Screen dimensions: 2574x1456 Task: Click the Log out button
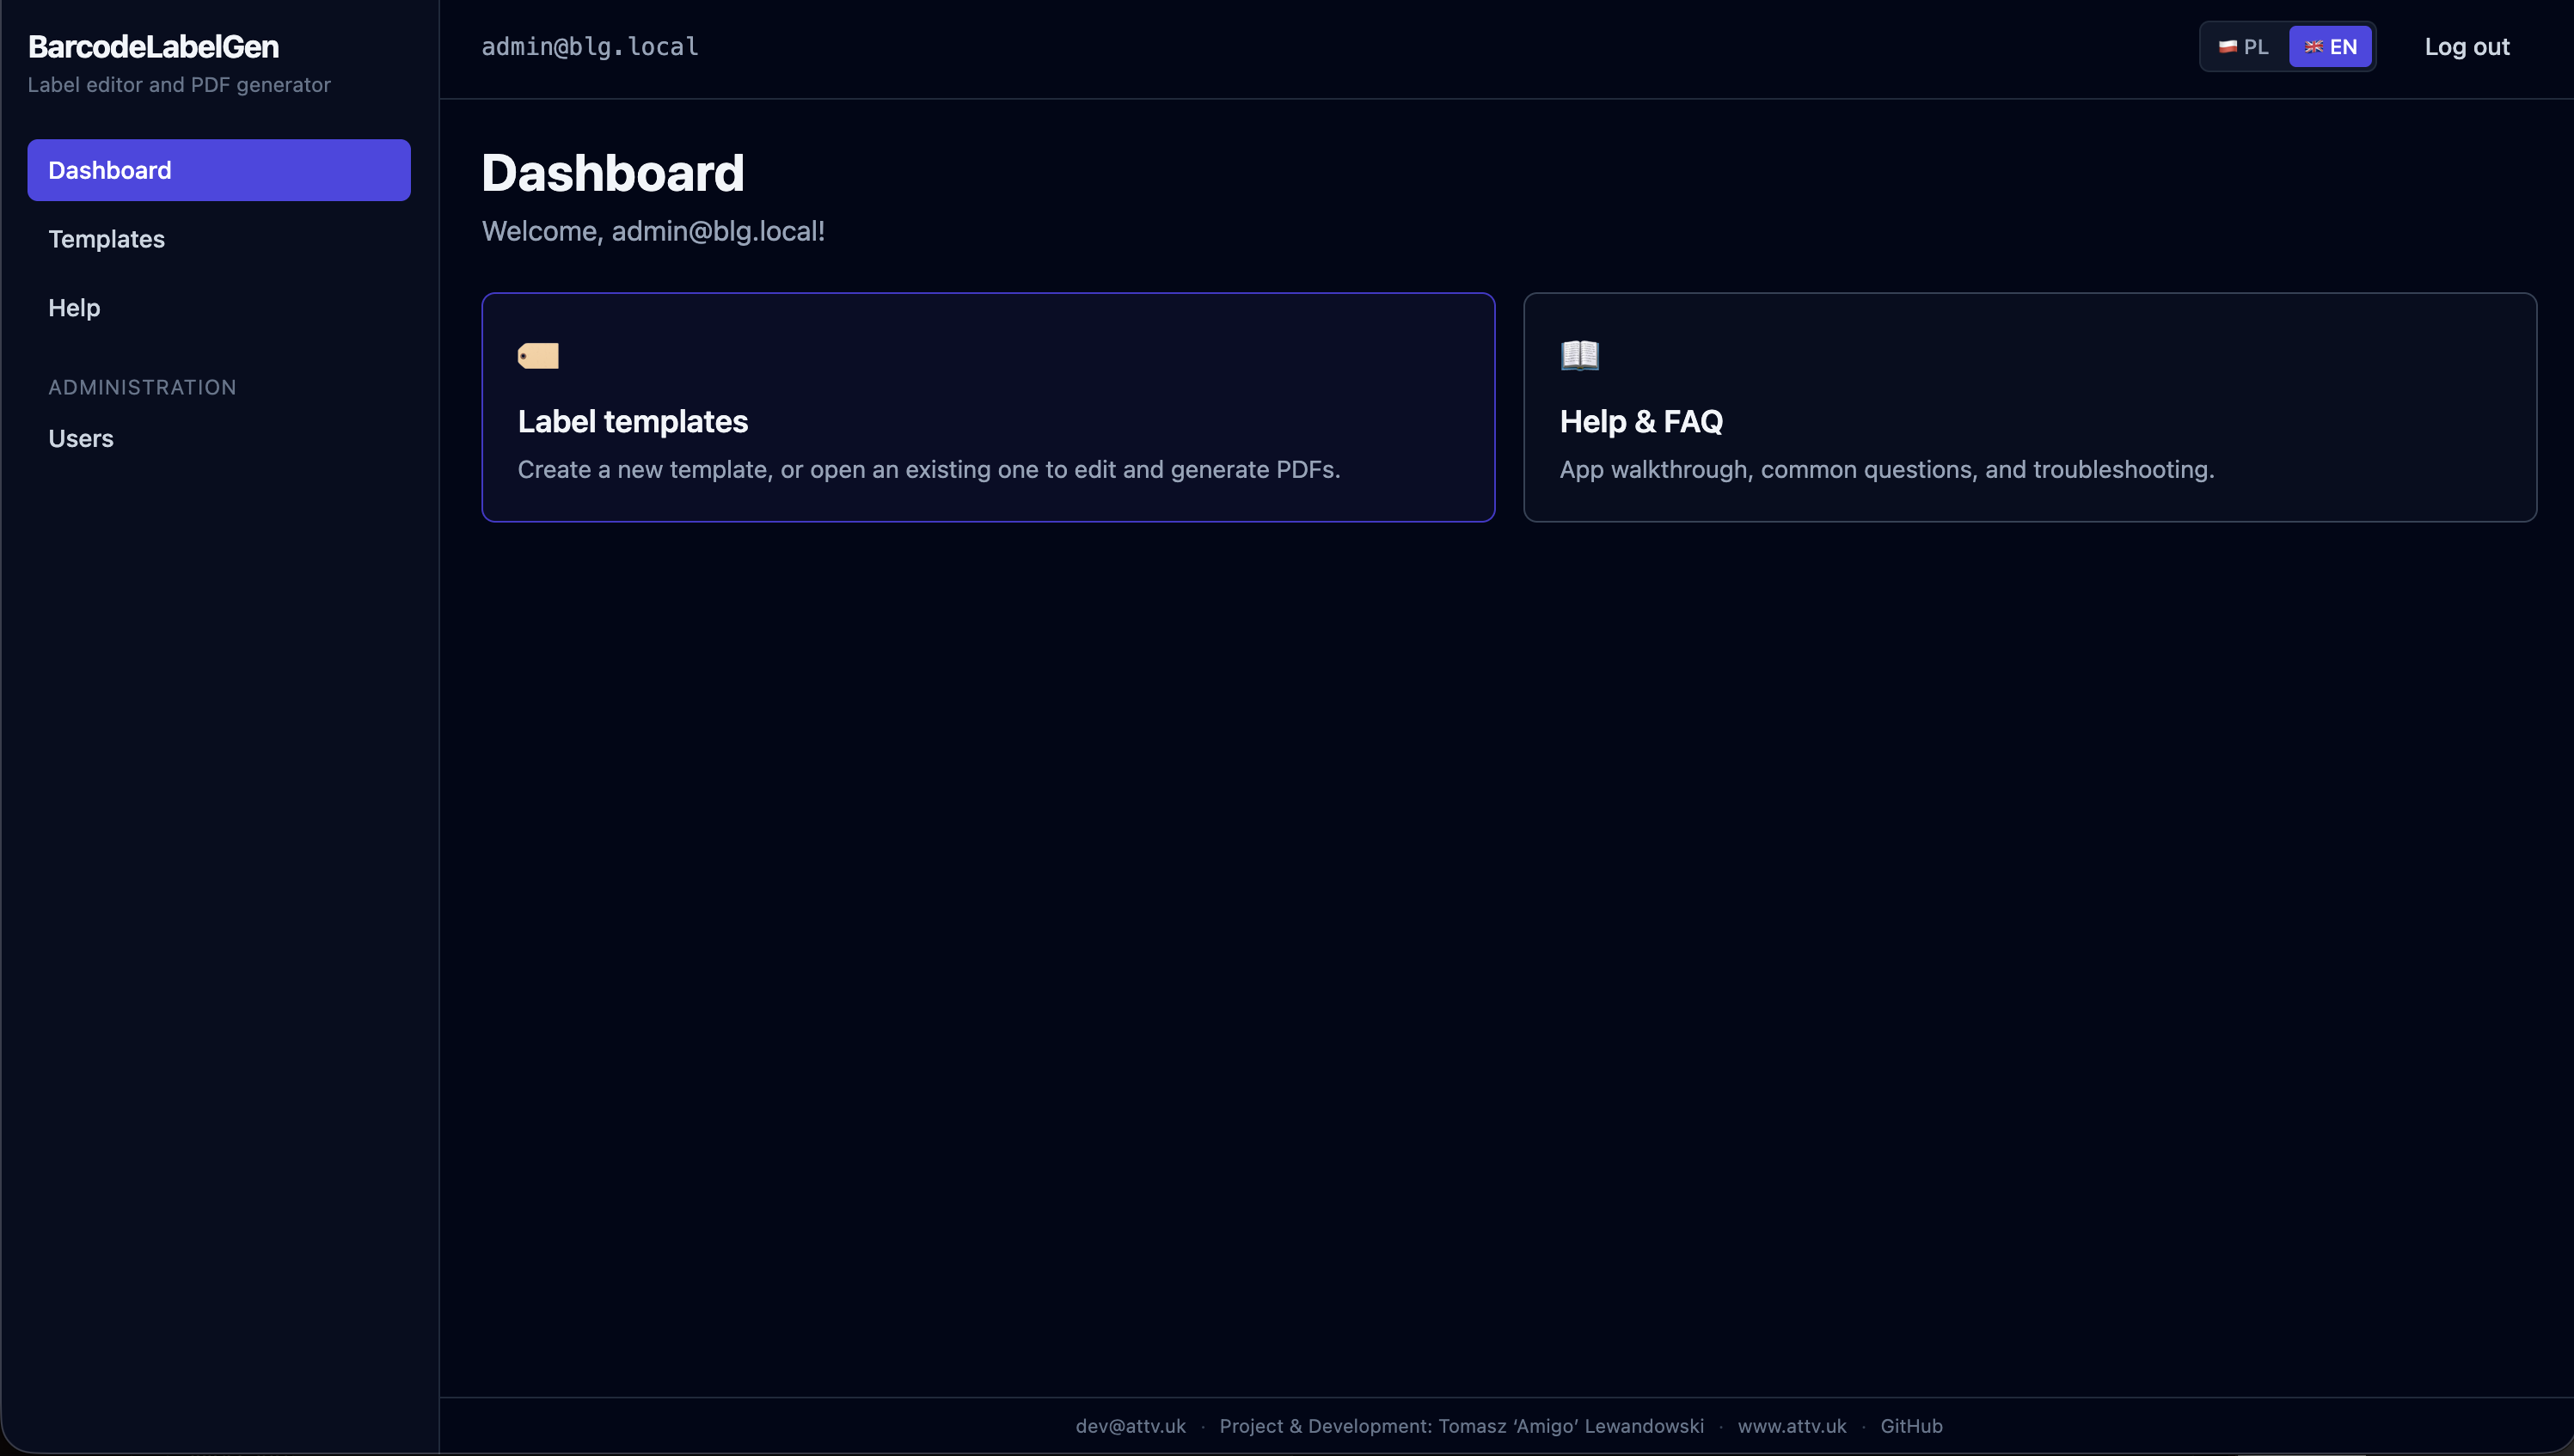pos(2467,47)
